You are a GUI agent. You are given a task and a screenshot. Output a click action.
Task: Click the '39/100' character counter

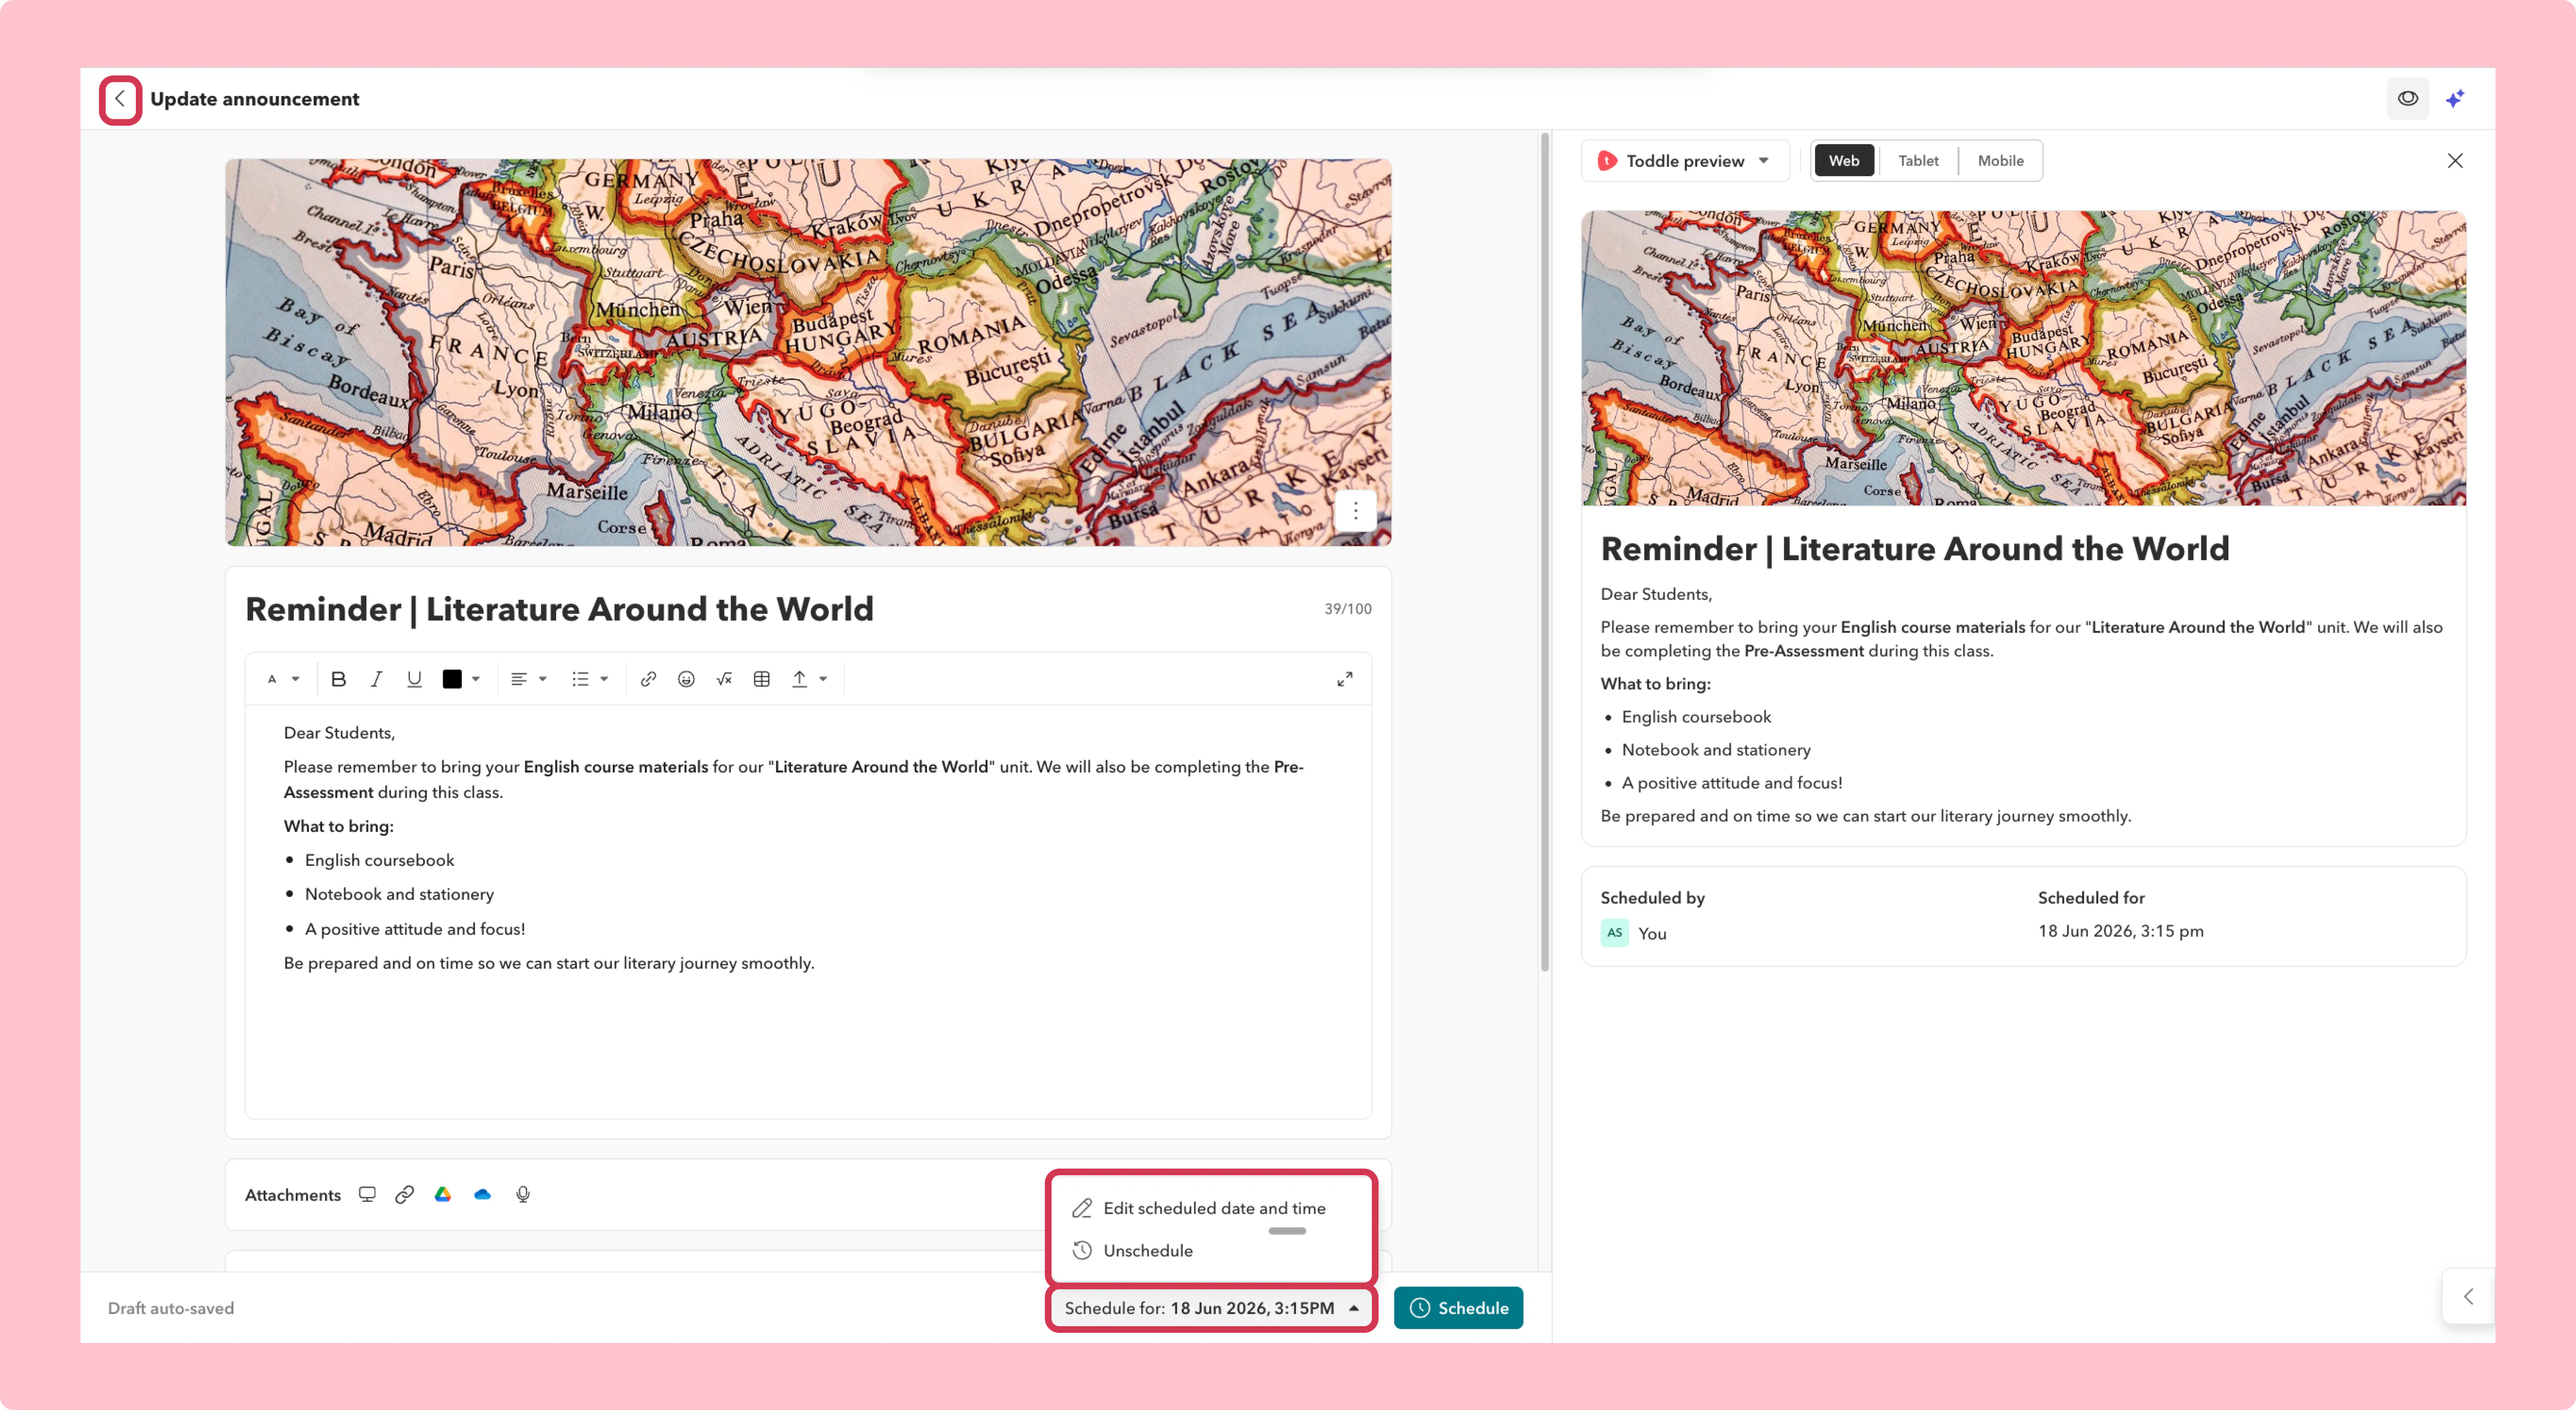(x=1347, y=609)
